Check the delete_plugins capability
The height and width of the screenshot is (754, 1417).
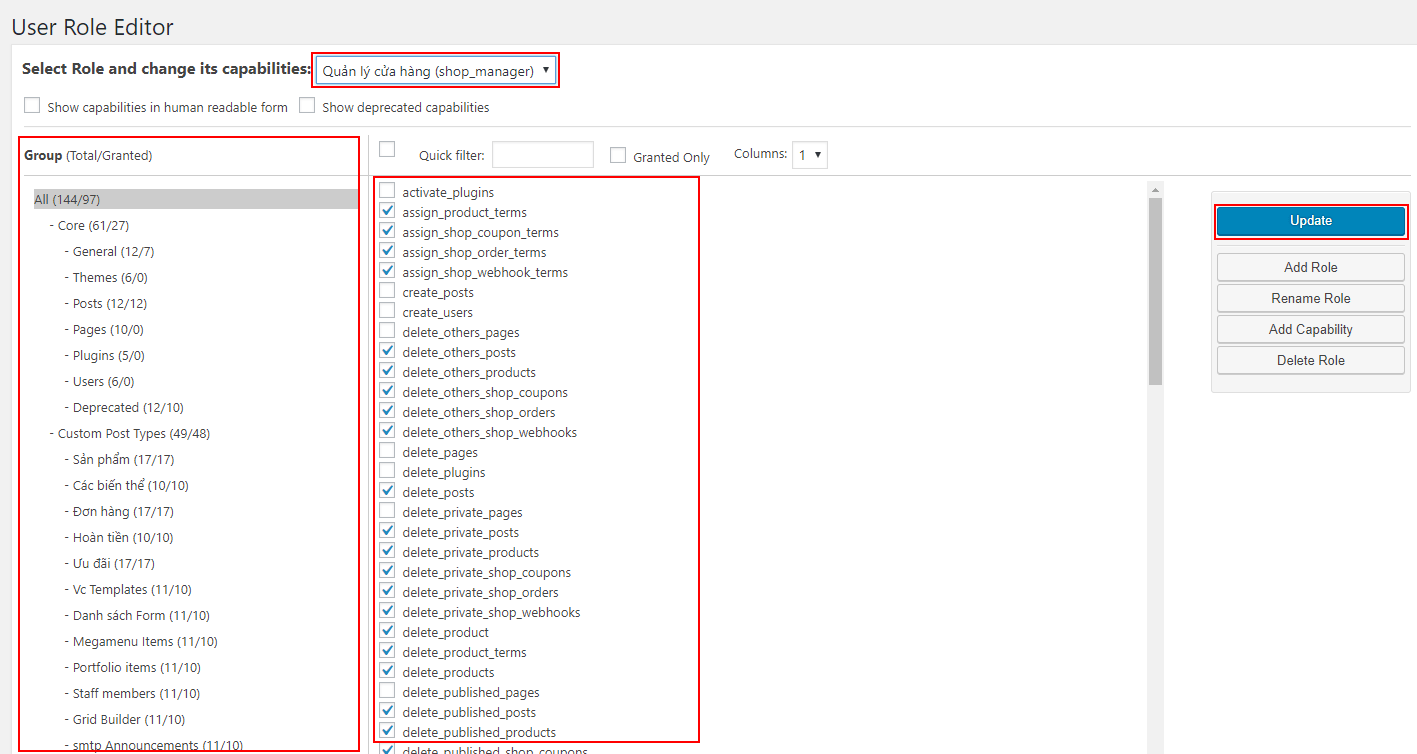tap(387, 471)
